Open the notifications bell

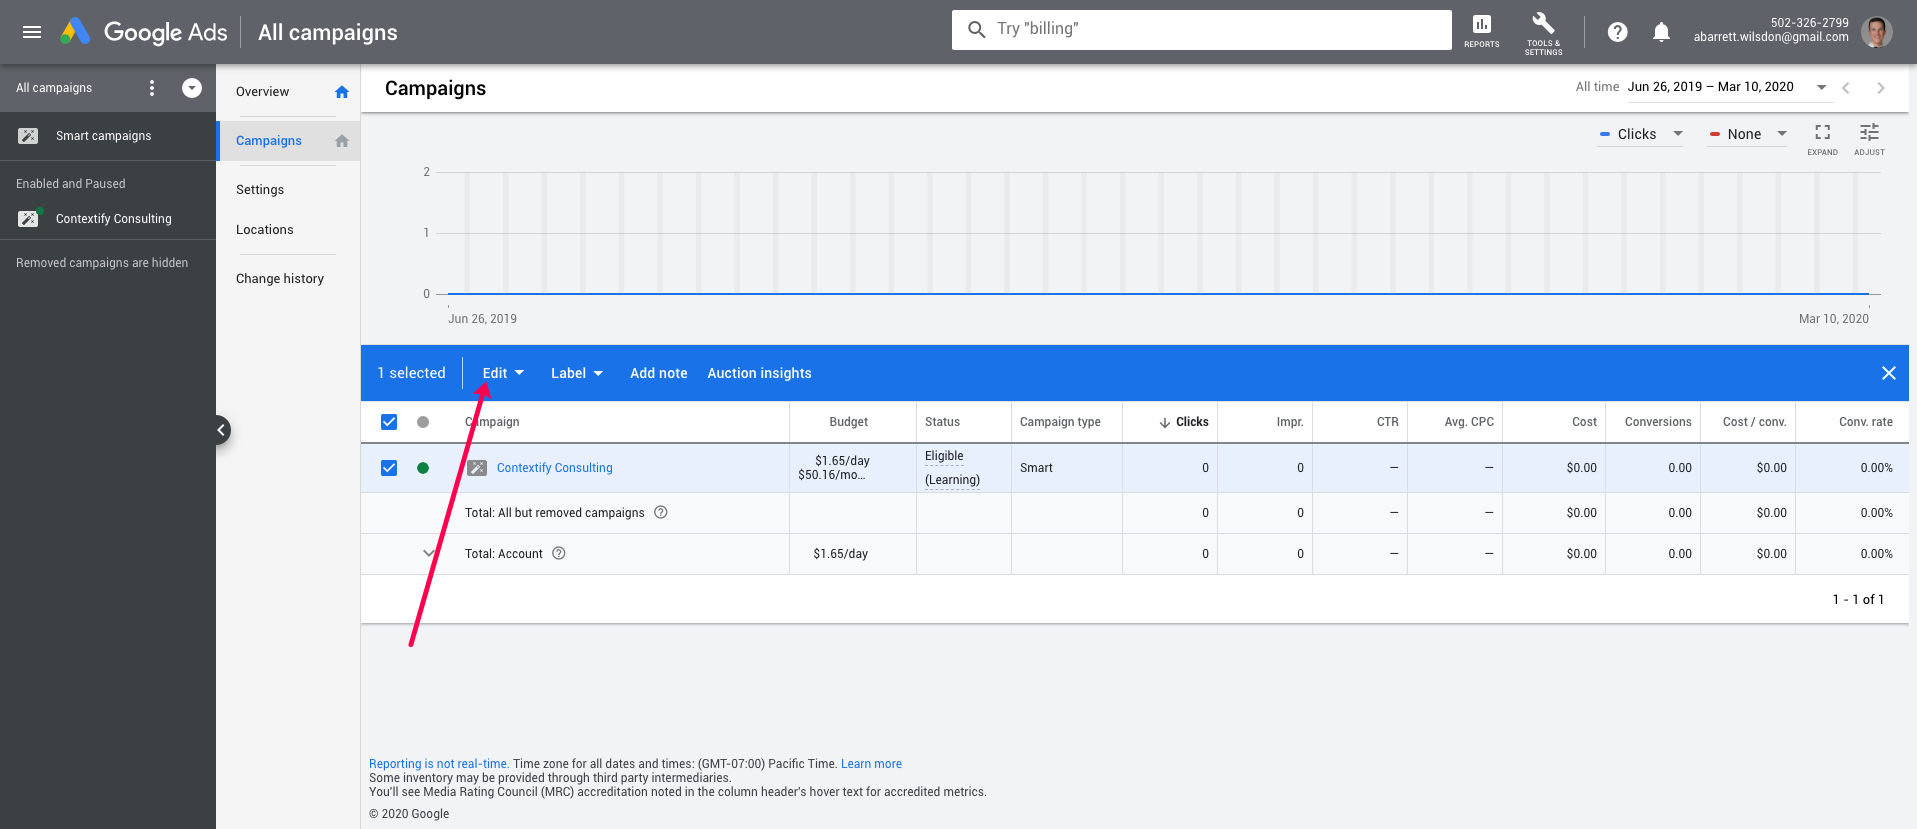[1661, 32]
